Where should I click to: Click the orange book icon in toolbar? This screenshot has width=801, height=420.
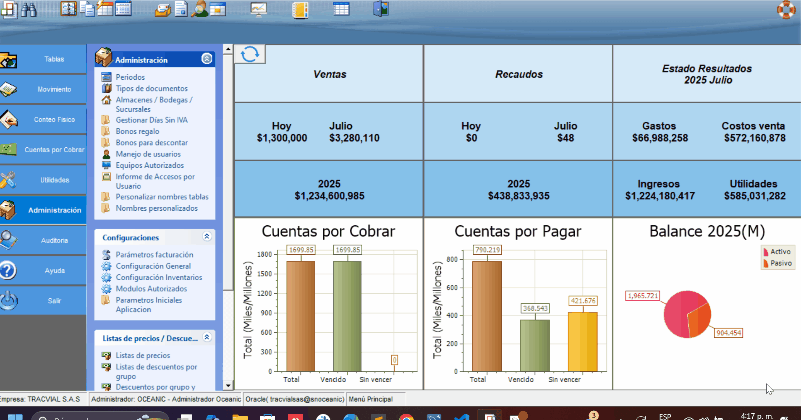pyautogui.click(x=300, y=10)
